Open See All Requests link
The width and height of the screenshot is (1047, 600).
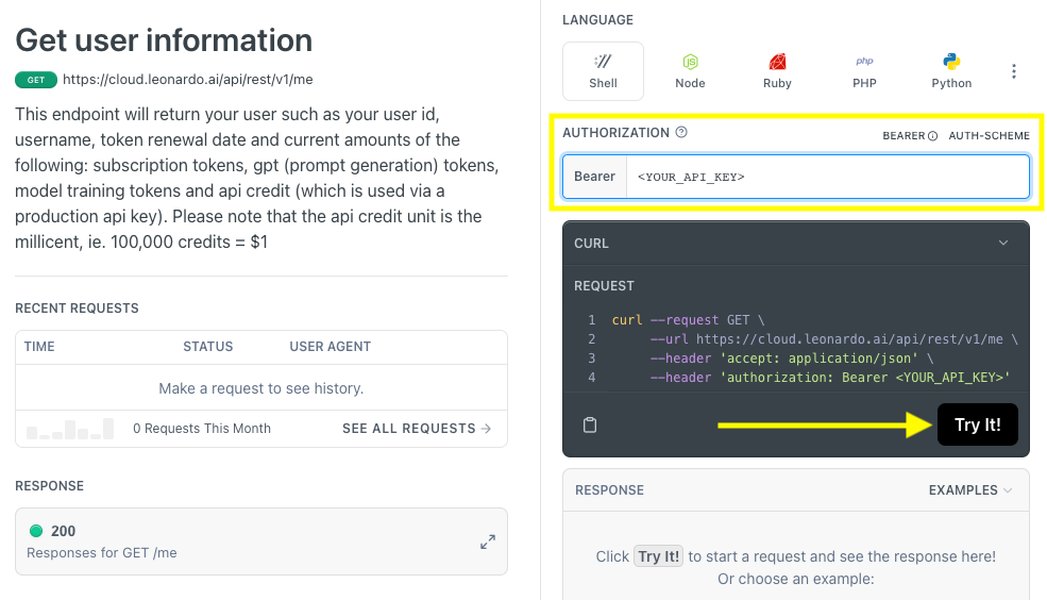click(417, 428)
